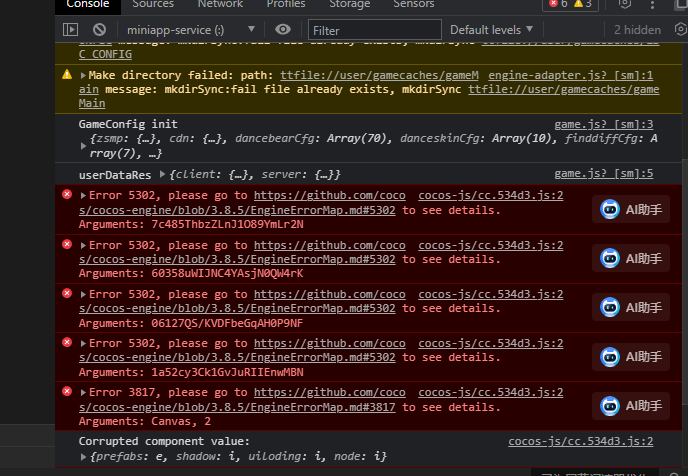Select the 'GameConfig init' log text
This screenshot has height=476, width=688.
pos(128,124)
